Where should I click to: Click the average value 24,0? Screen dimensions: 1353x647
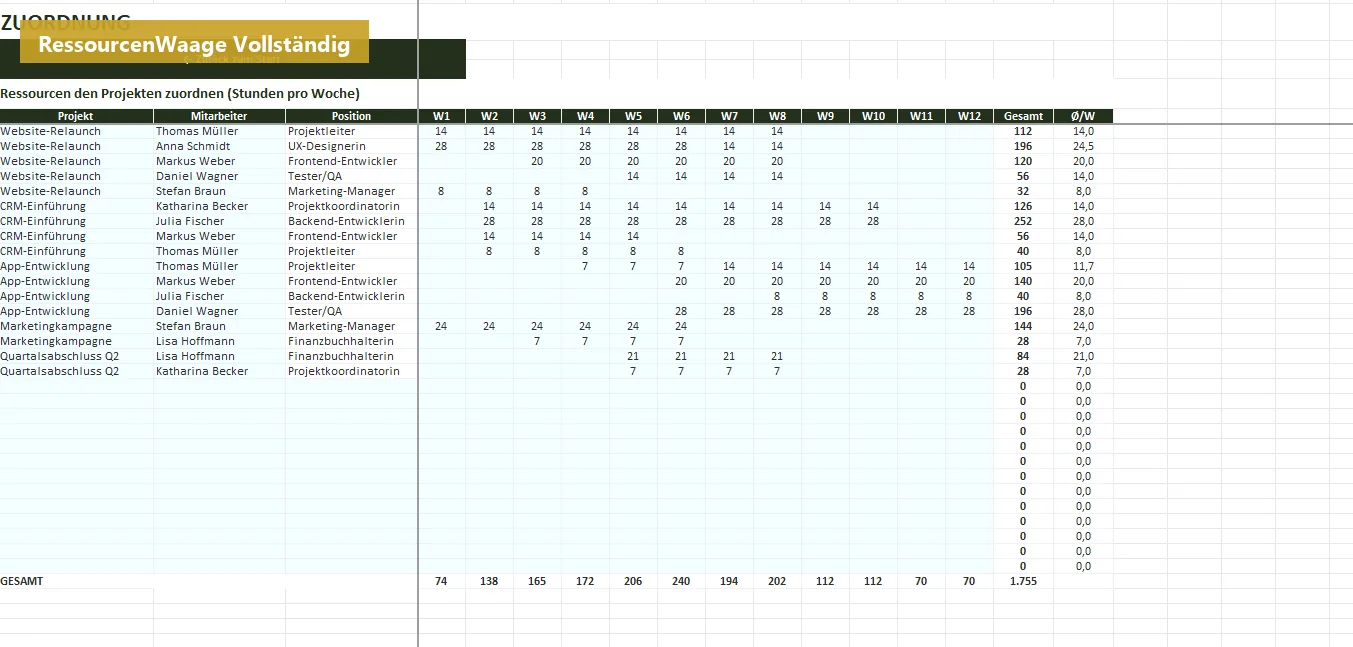[1083, 326]
